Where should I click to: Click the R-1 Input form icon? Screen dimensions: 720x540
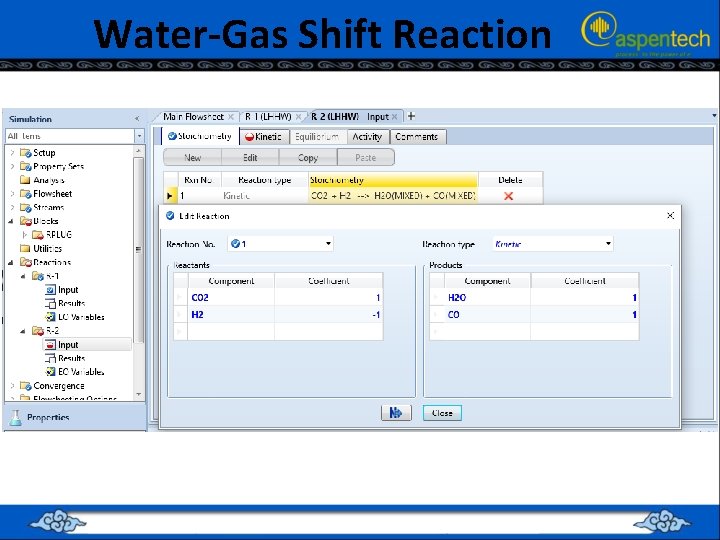[x=50, y=290]
